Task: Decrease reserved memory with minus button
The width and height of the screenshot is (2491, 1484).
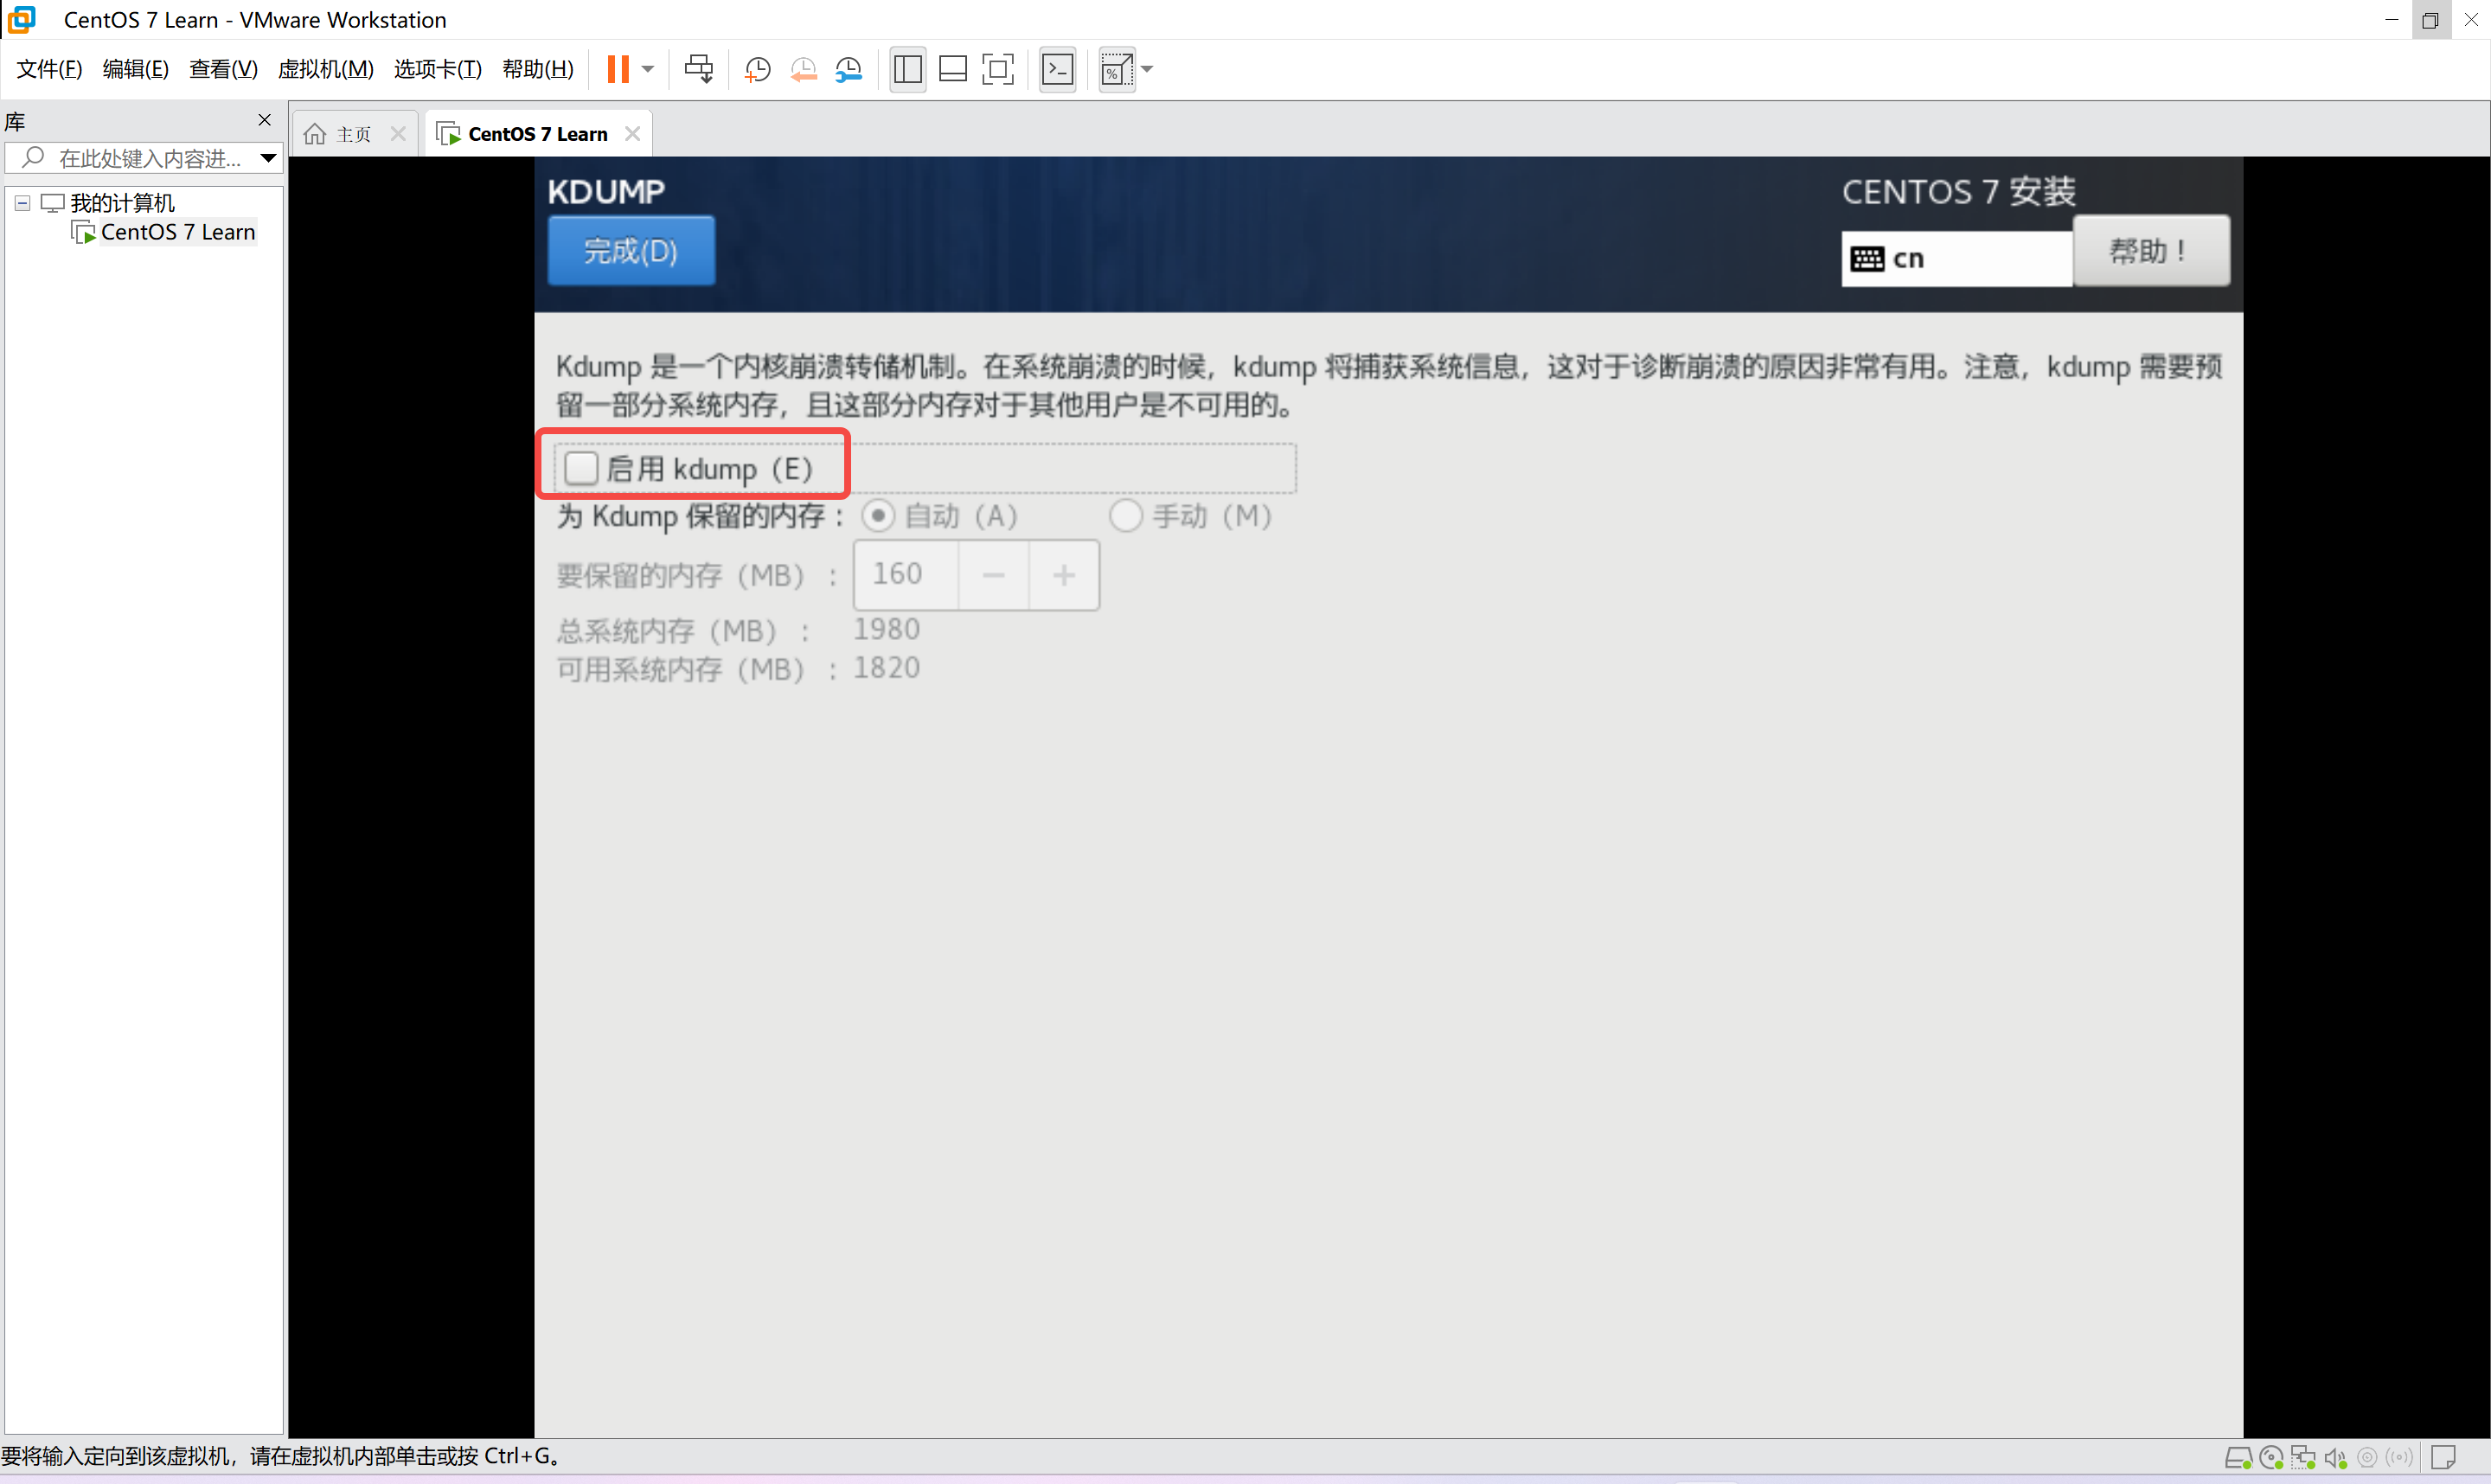Action: (x=993, y=575)
